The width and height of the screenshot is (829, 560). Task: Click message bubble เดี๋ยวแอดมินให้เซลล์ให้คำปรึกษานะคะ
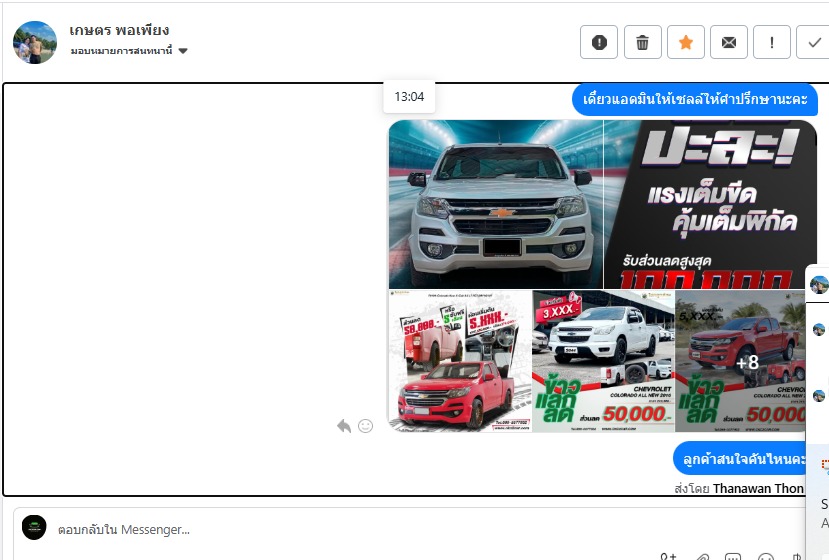coord(695,99)
